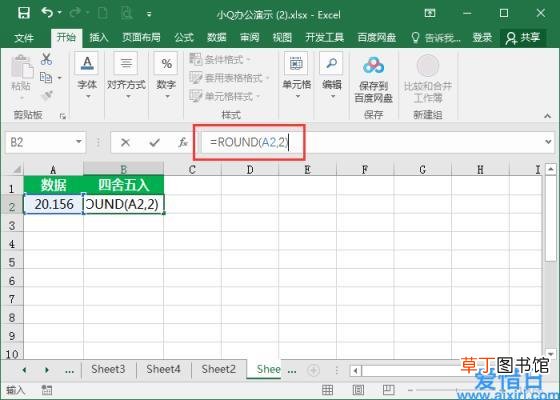Click the vertical scrollbar up arrow
Screen dimensions: 560x400
[x=551, y=169]
